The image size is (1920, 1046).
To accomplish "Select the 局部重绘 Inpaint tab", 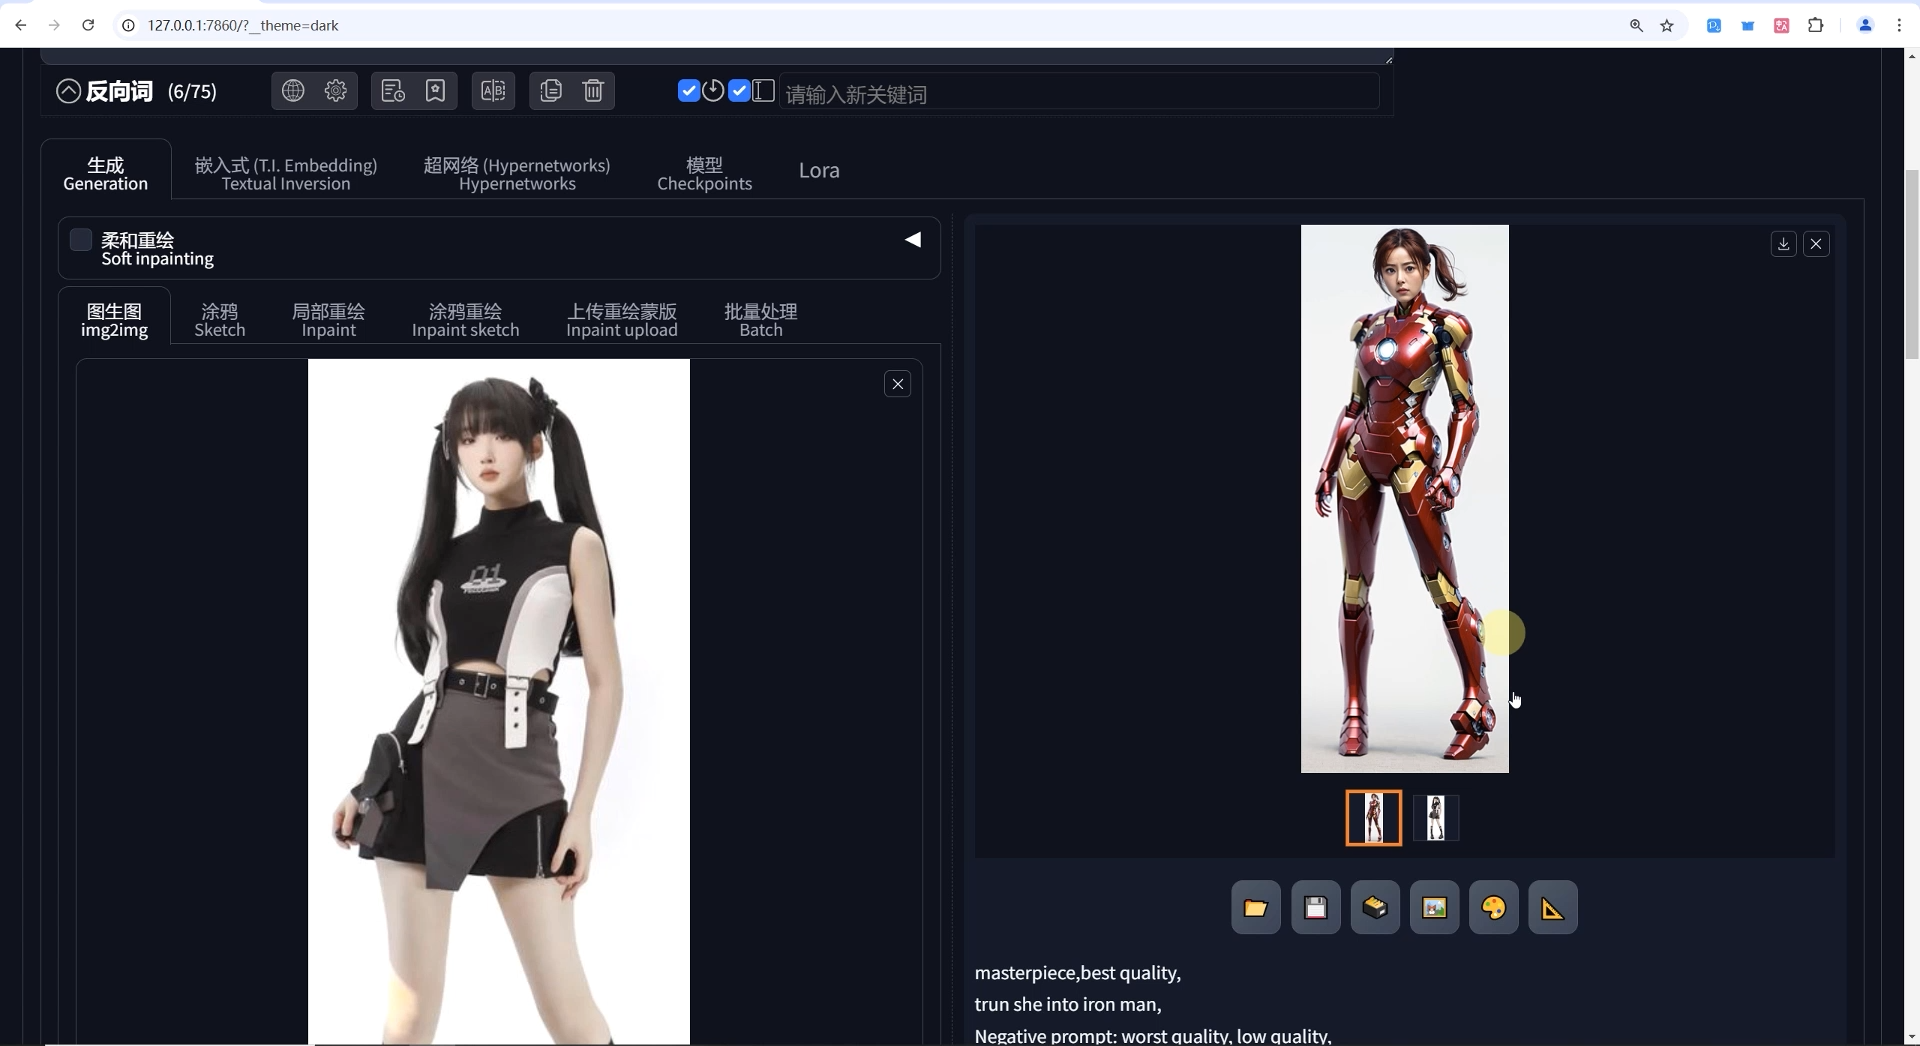I will tap(328, 320).
